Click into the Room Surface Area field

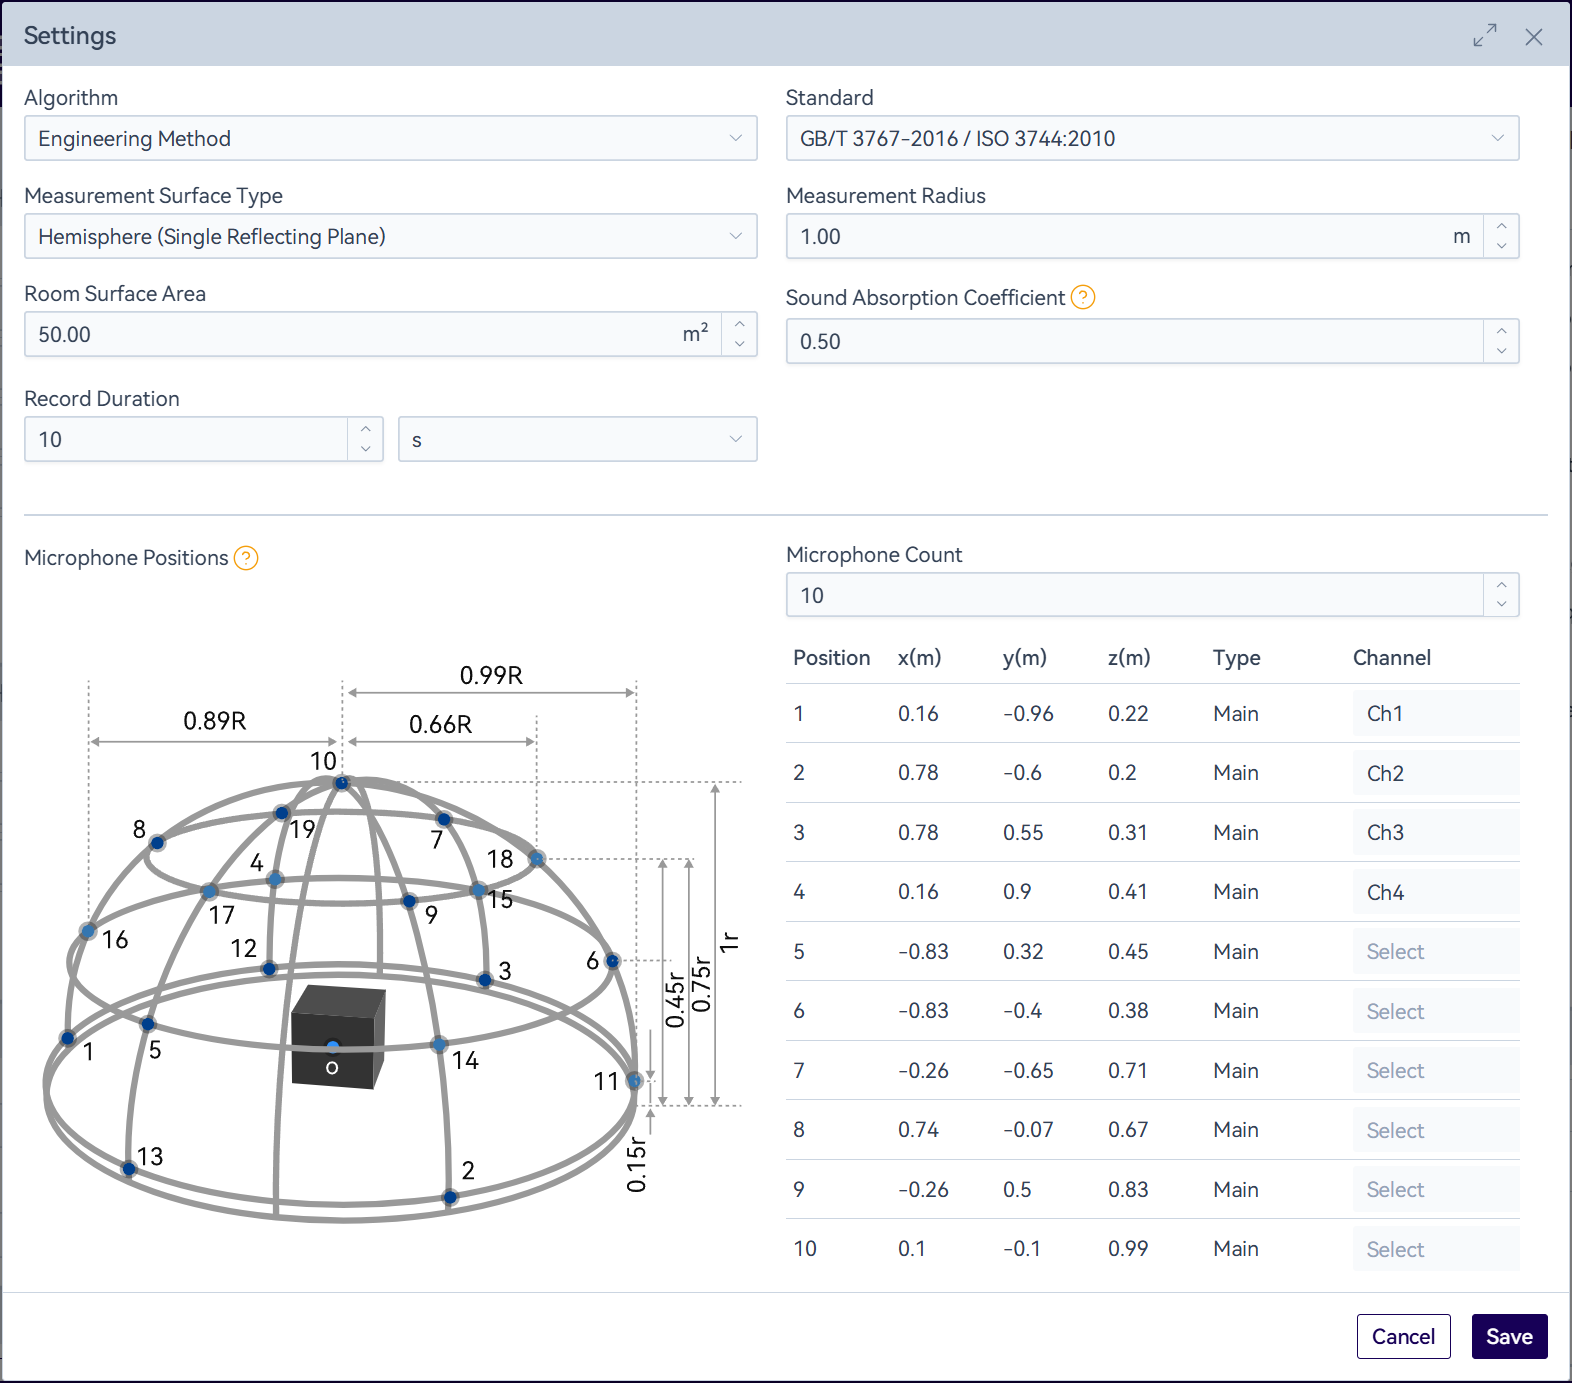(x=350, y=334)
